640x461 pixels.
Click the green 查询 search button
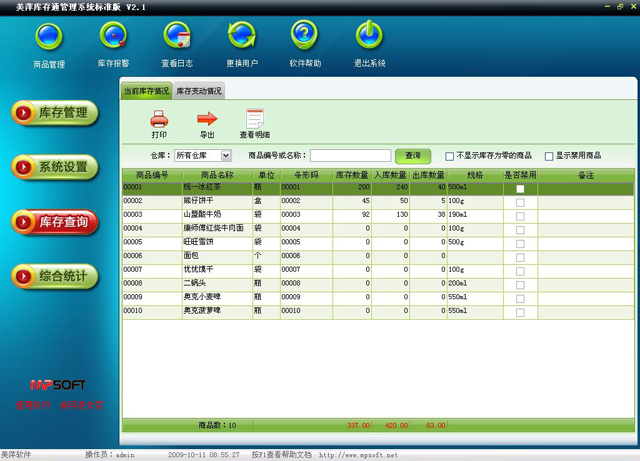413,156
